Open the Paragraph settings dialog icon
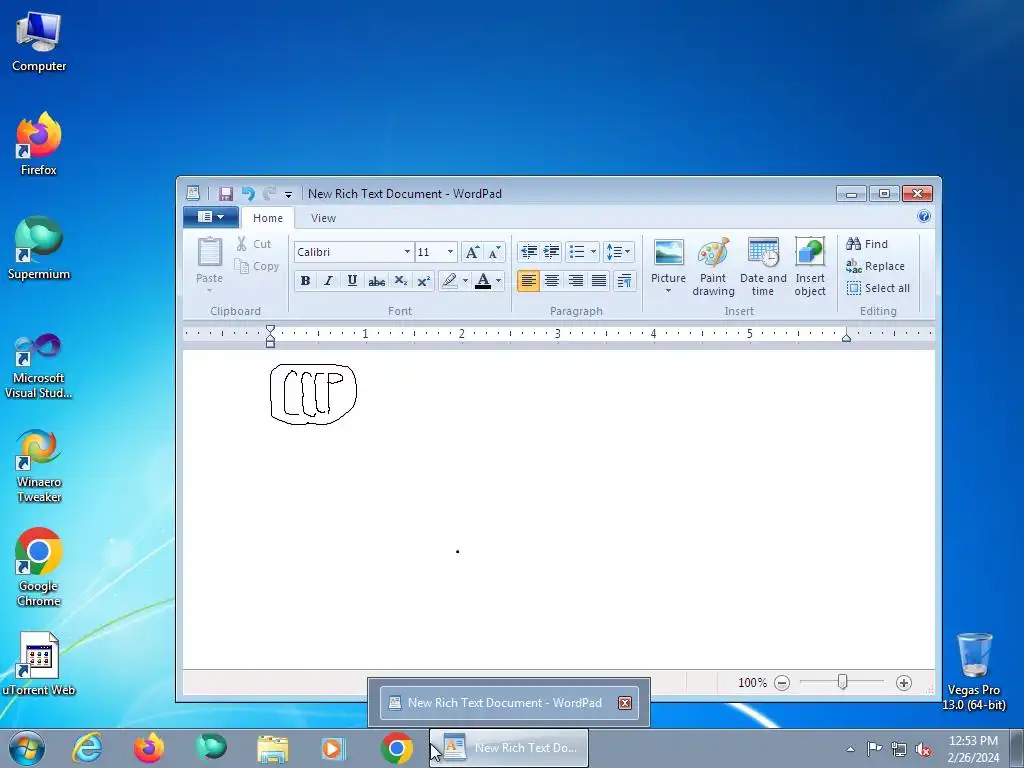 (625, 281)
